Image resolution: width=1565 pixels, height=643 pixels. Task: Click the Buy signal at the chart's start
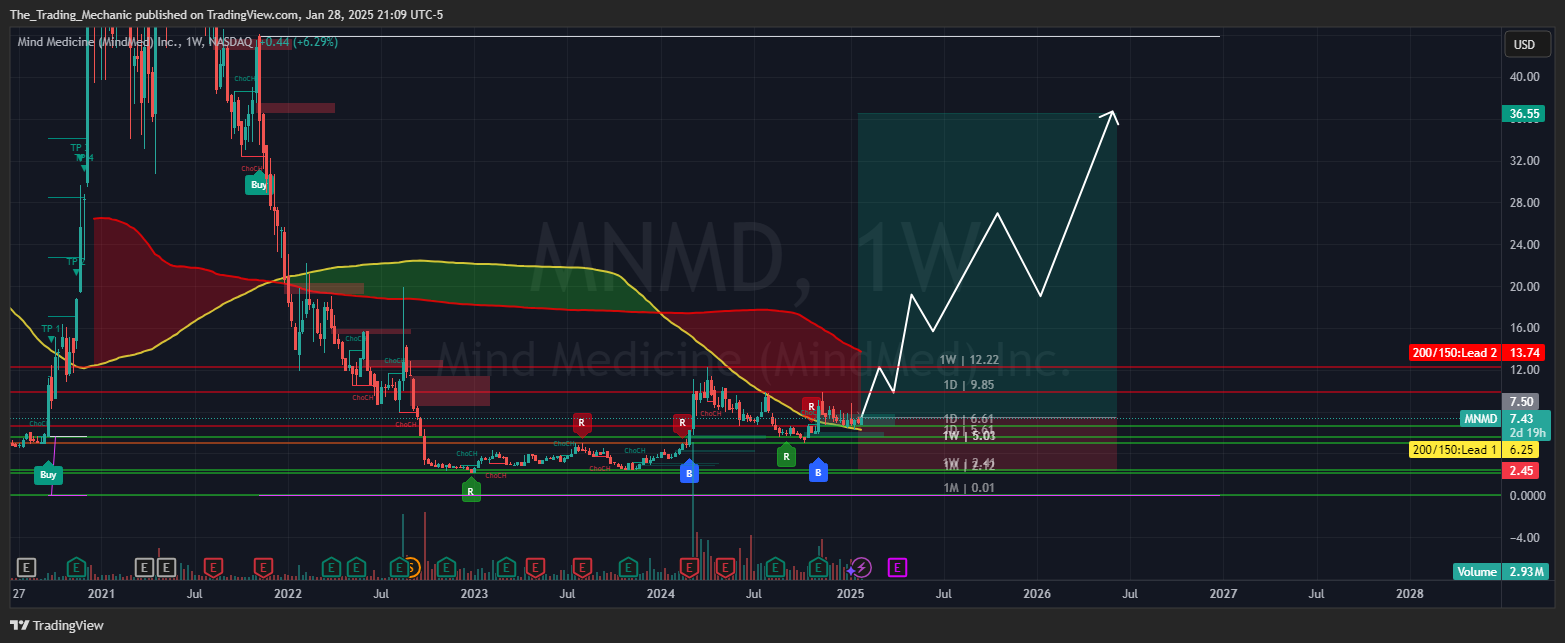click(47, 474)
